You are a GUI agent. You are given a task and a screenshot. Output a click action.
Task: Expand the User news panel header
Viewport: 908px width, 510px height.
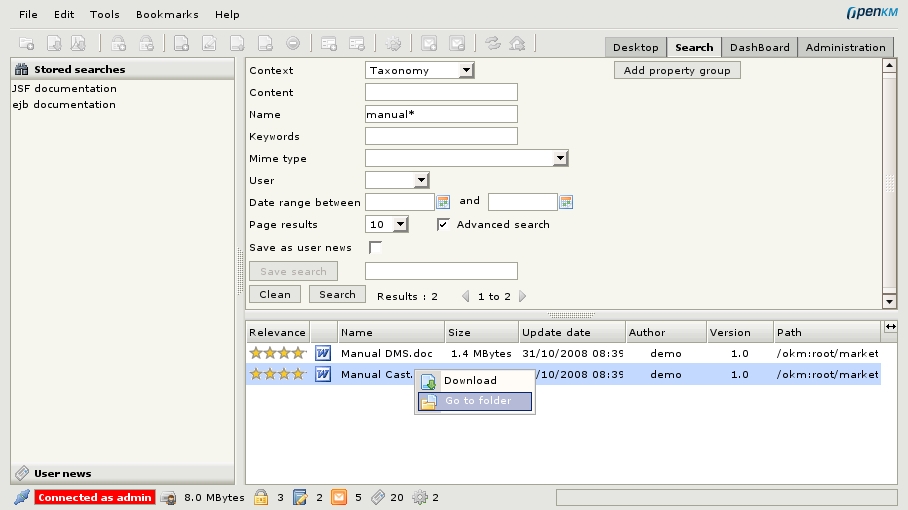pos(123,474)
